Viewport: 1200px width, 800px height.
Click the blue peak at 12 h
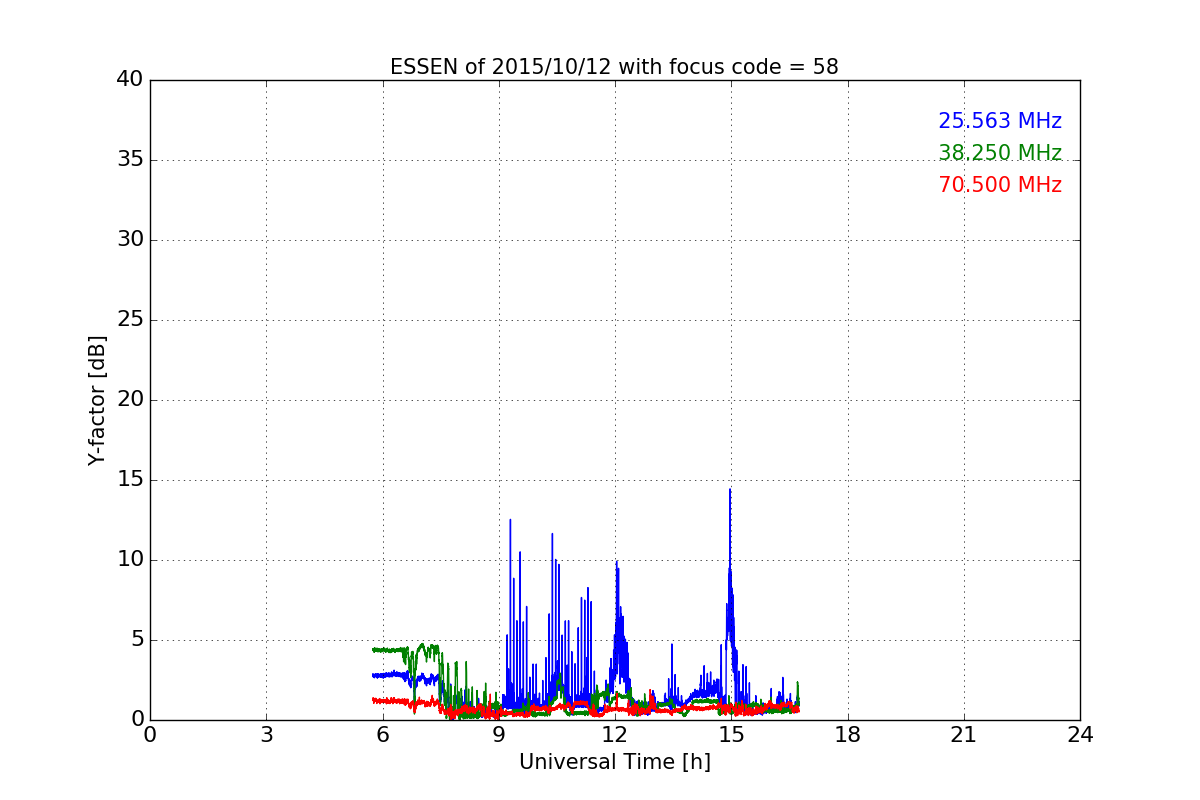(617, 562)
